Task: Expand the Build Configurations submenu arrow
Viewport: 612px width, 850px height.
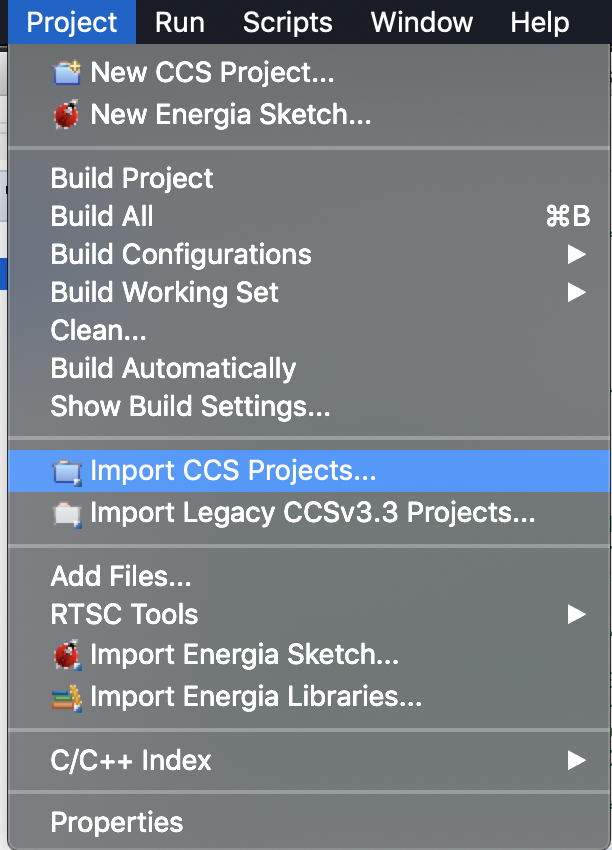Action: (x=576, y=254)
